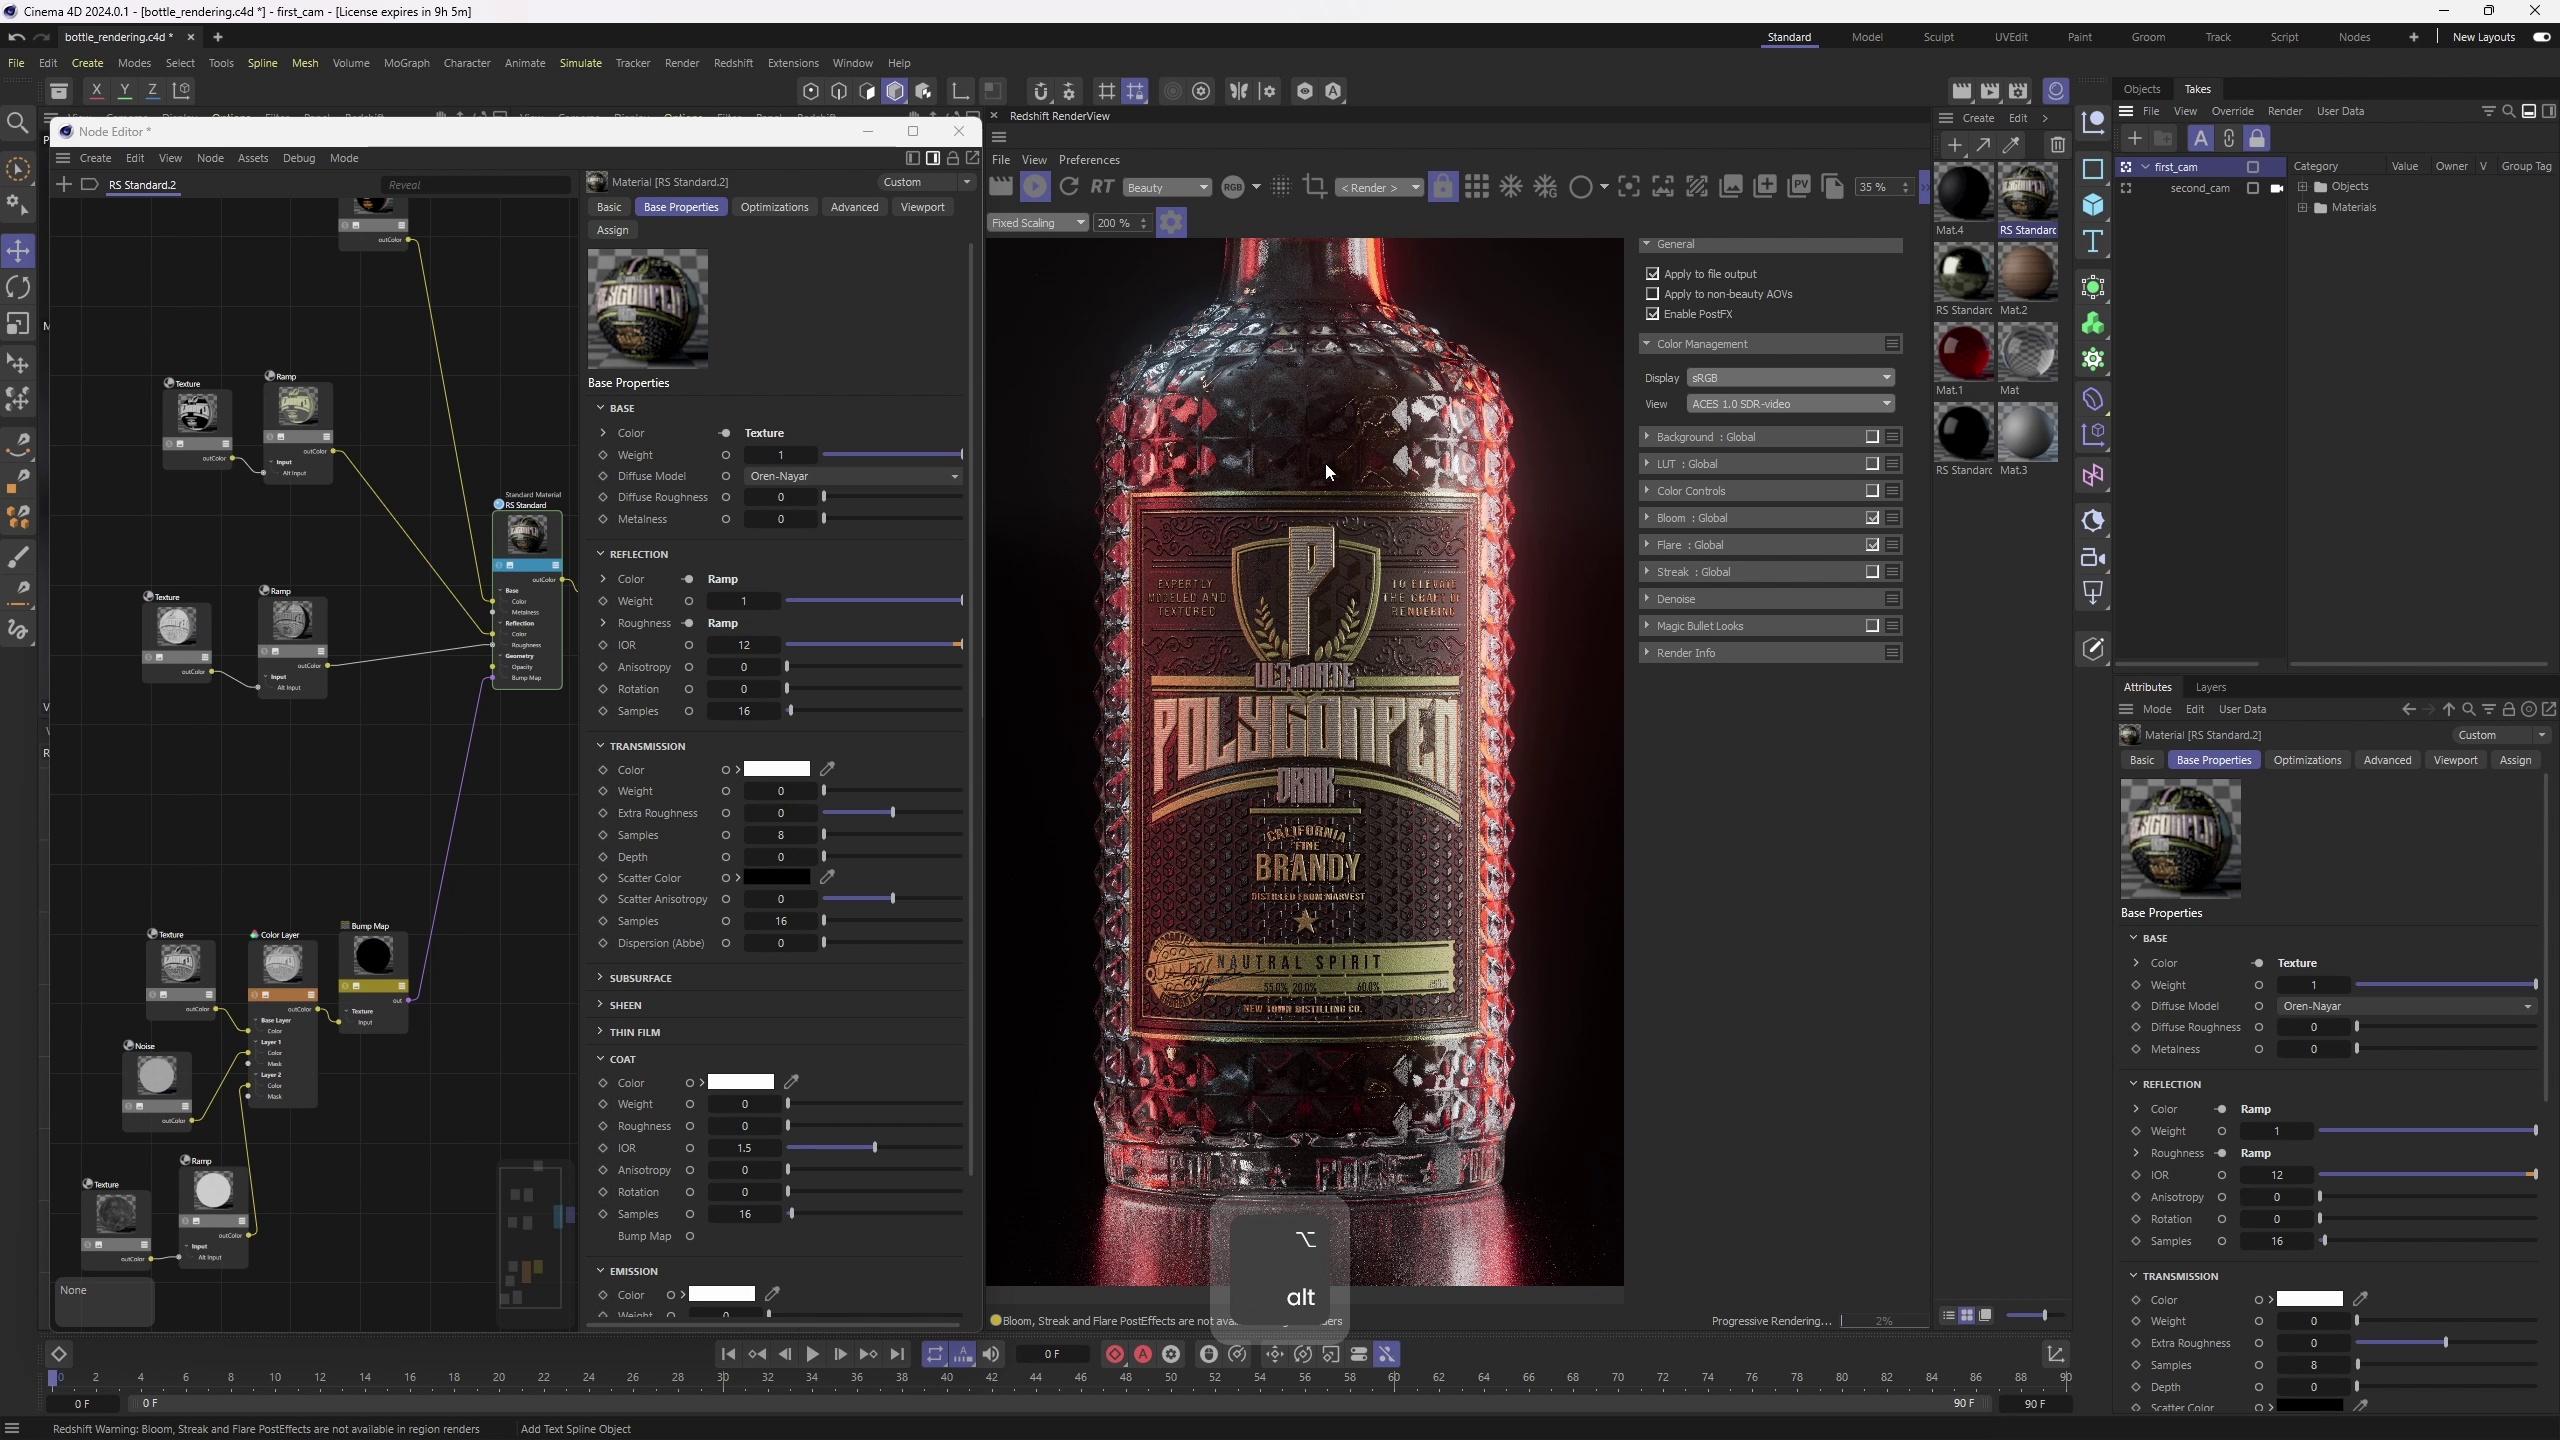2560x1440 pixels.
Task: Toggle LUT Global checkbox
Action: 1872,464
